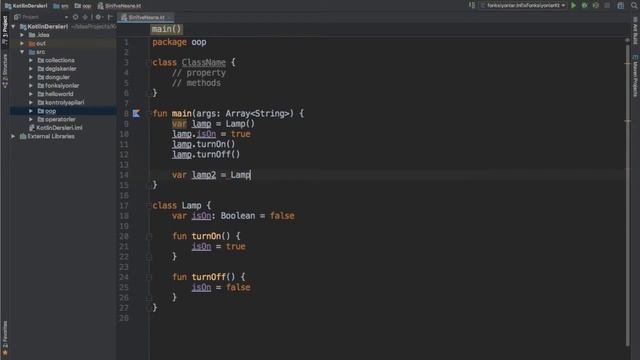
Task: Click isOn property declaration on line 18
Action: (x=201, y=216)
